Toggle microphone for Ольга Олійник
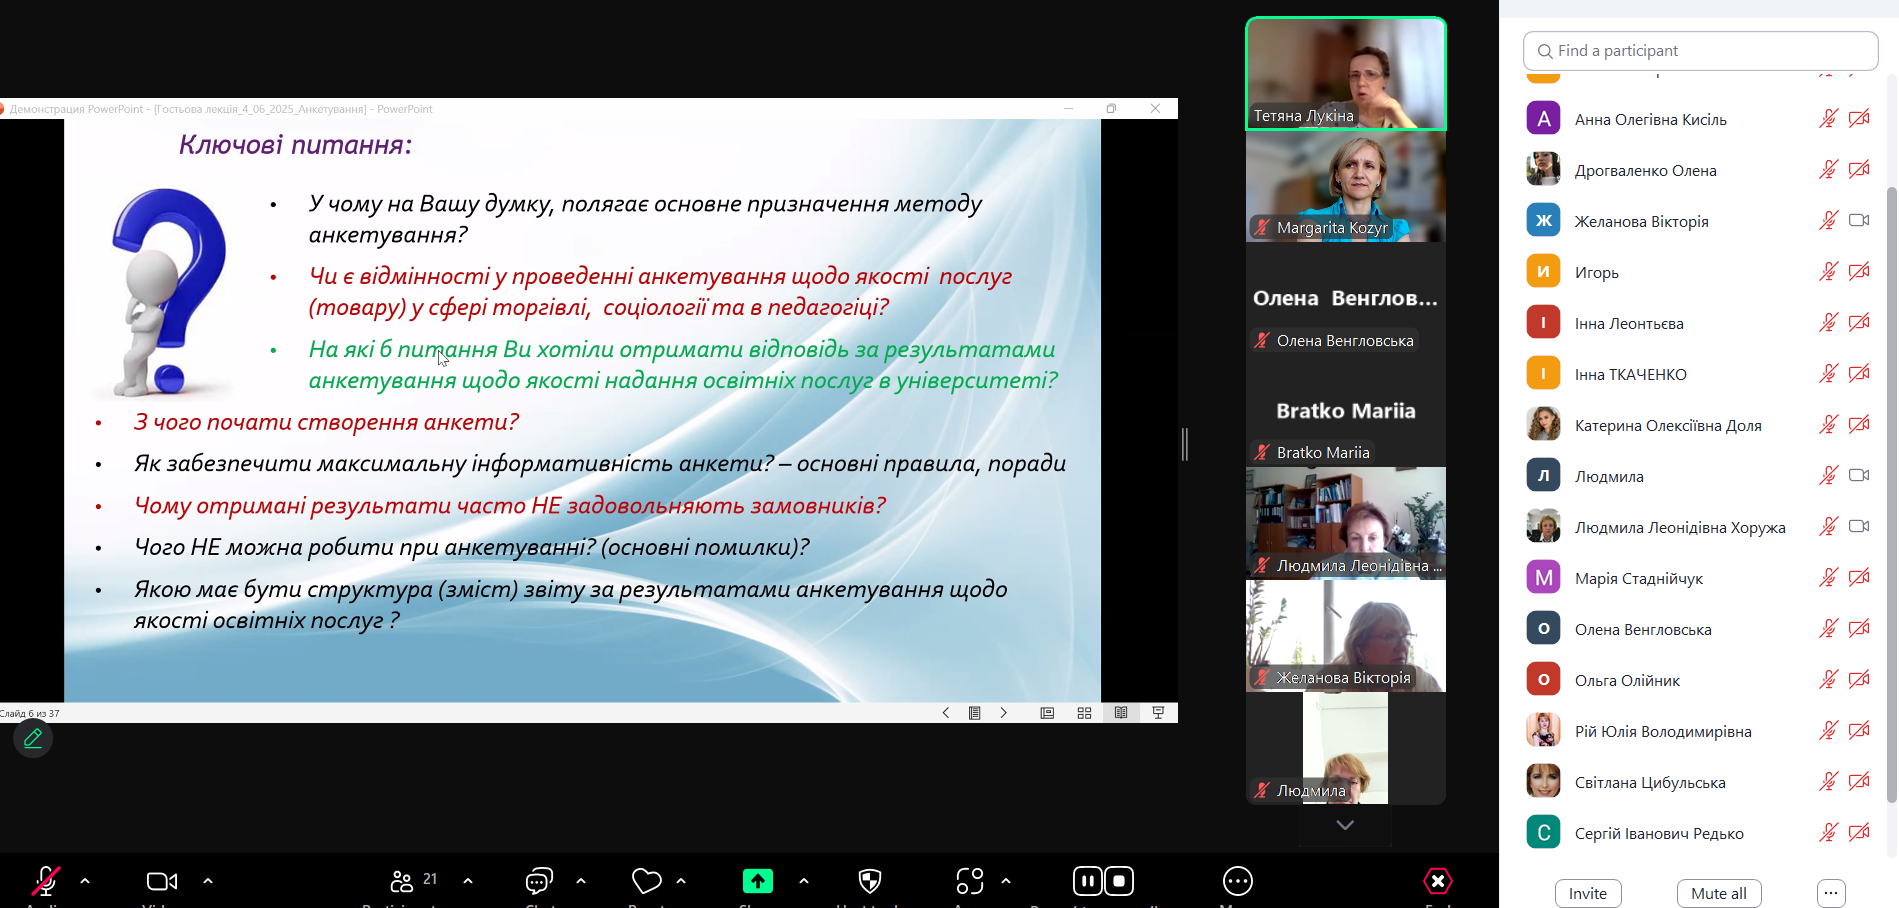 1828,681
